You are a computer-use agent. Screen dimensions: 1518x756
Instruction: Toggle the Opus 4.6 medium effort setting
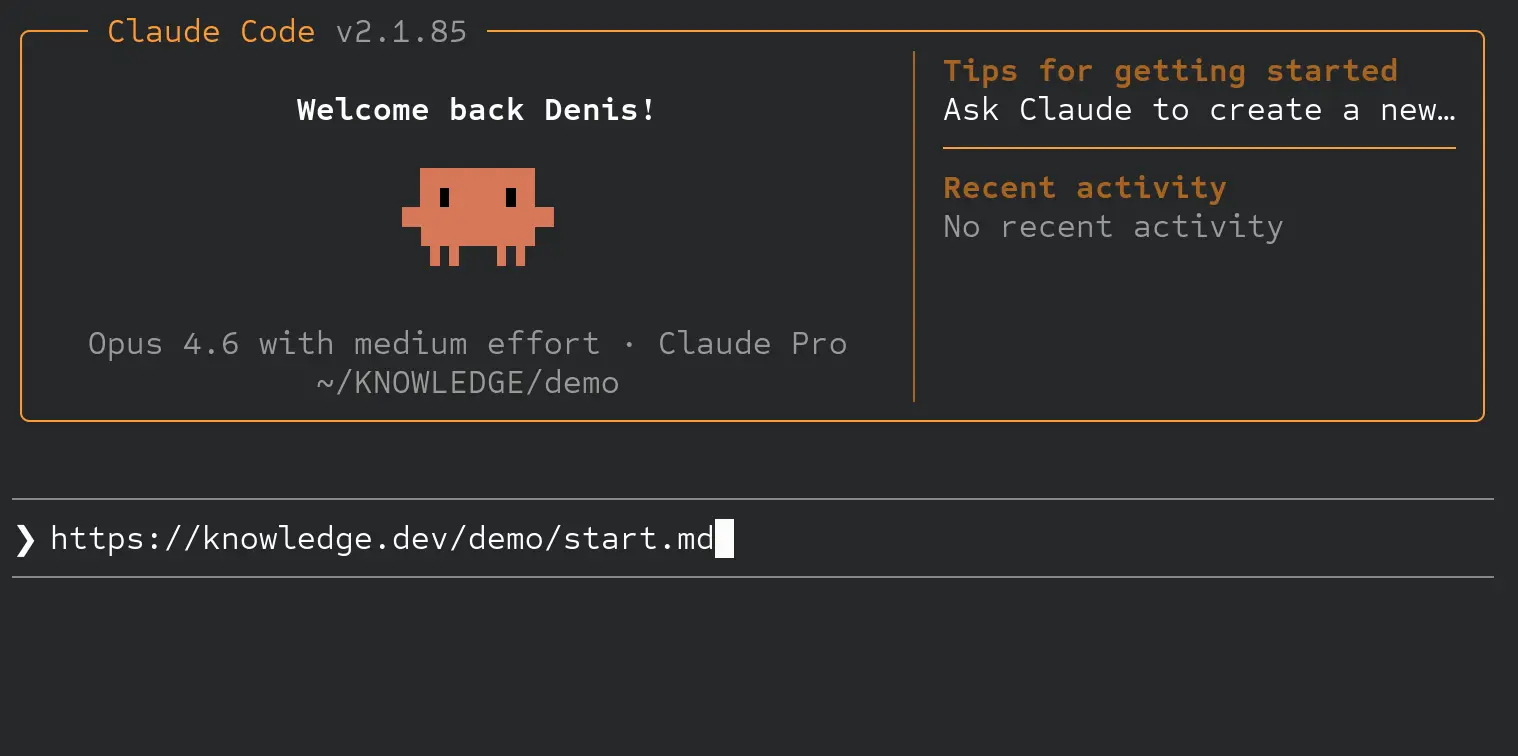[x=343, y=343]
